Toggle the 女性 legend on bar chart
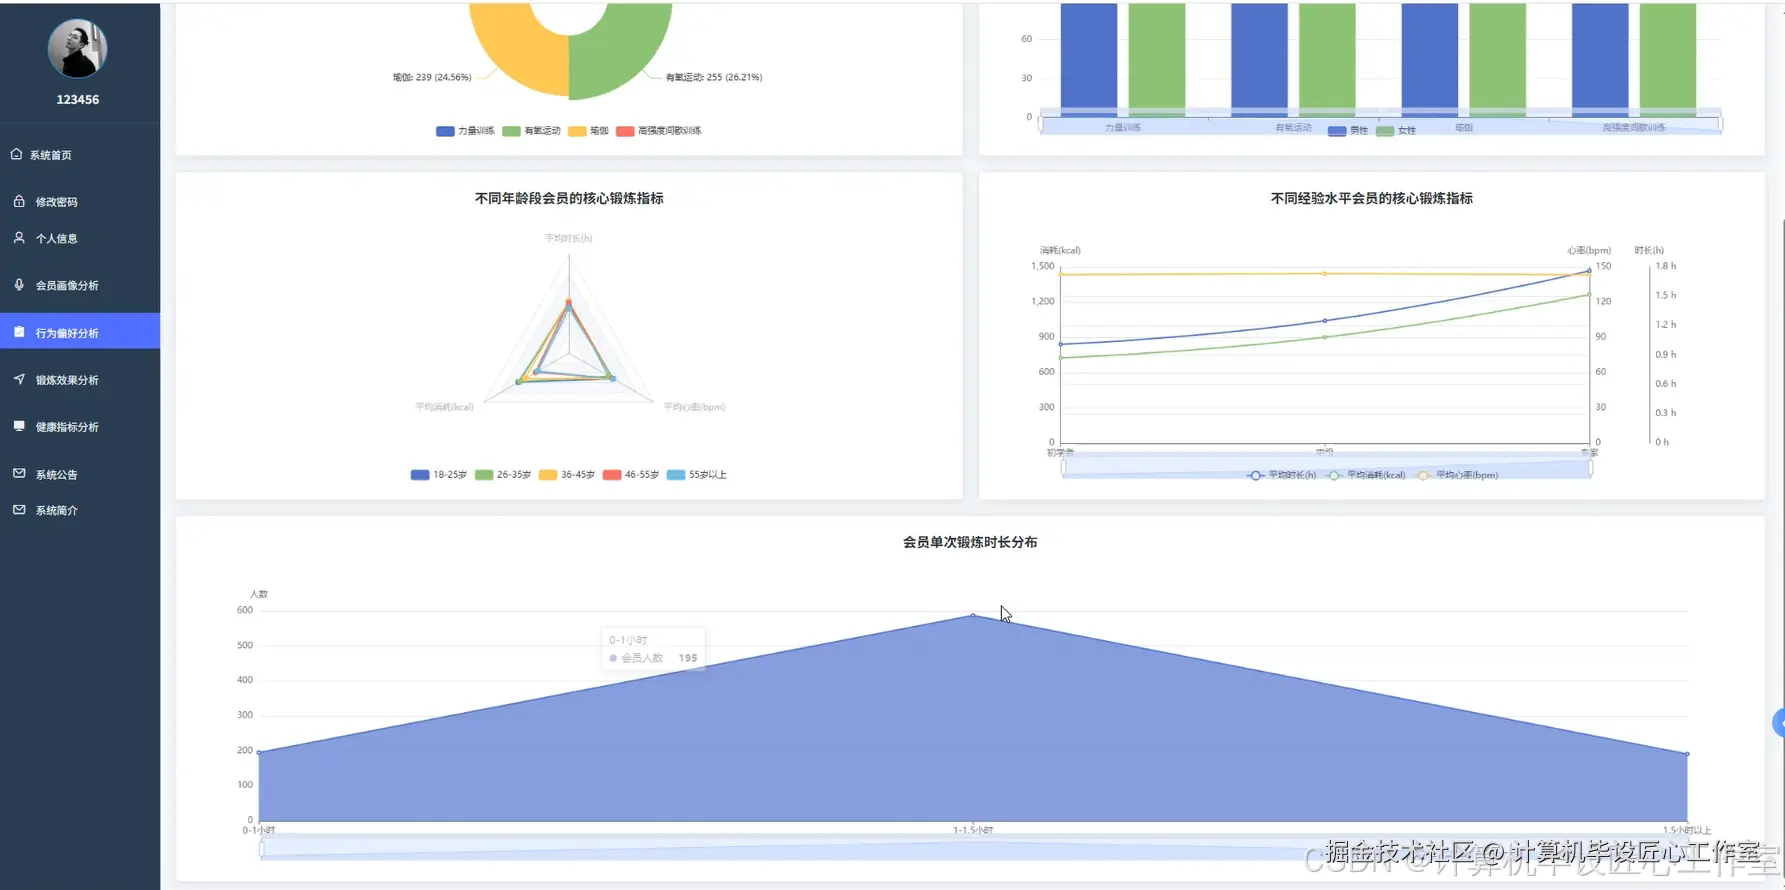The width and height of the screenshot is (1785, 890). (x=1396, y=131)
